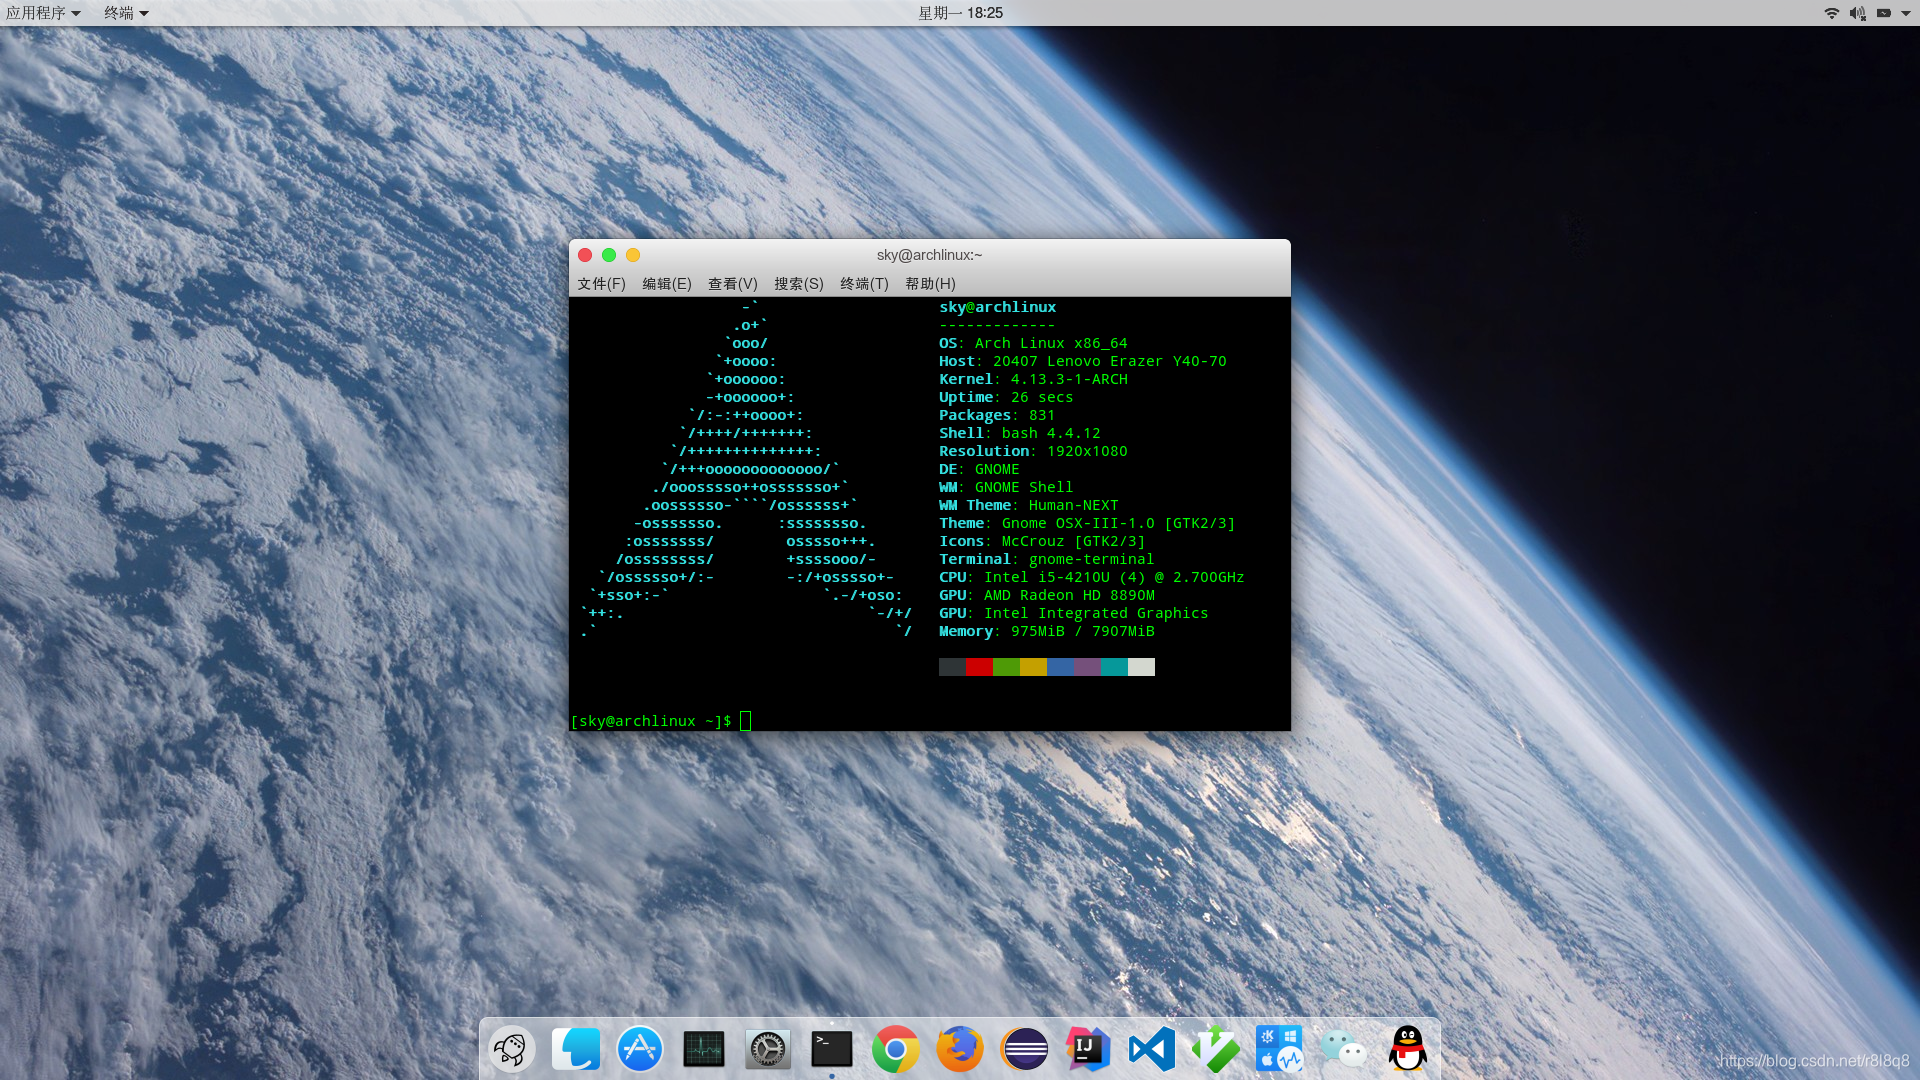Click the 'WM: GNOME Shell' line
Screen dimensions: 1920x1080
point(1006,487)
